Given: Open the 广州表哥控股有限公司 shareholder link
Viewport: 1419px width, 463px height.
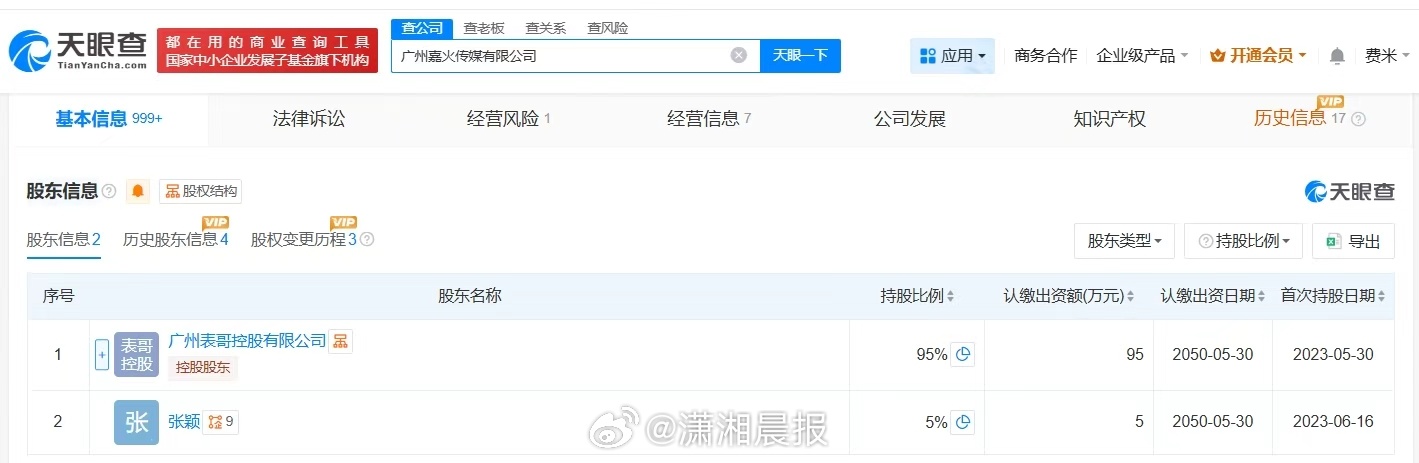Looking at the screenshot, I should click(247, 341).
